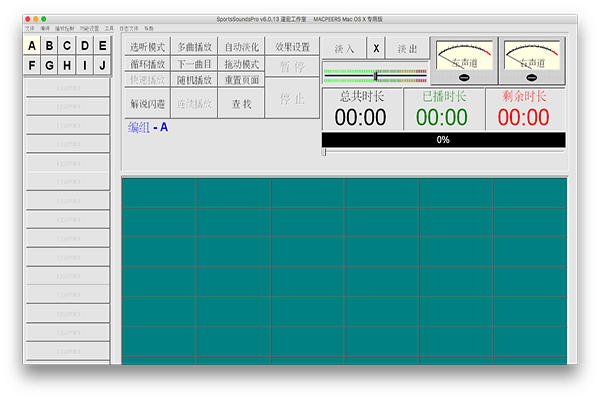
Task: Click the X button between fade controls
Action: (x=376, y=48)
